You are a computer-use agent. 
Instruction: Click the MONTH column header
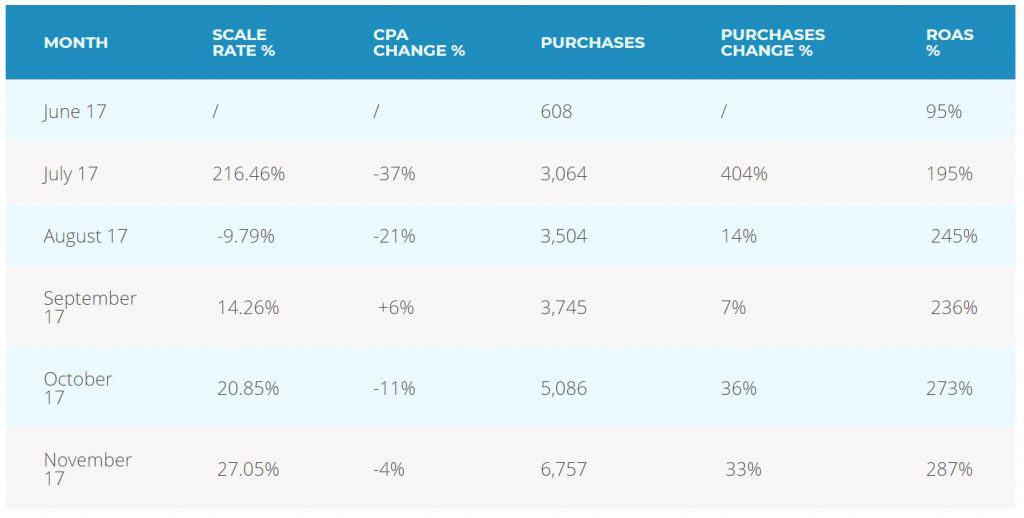[x=76, y=42]
